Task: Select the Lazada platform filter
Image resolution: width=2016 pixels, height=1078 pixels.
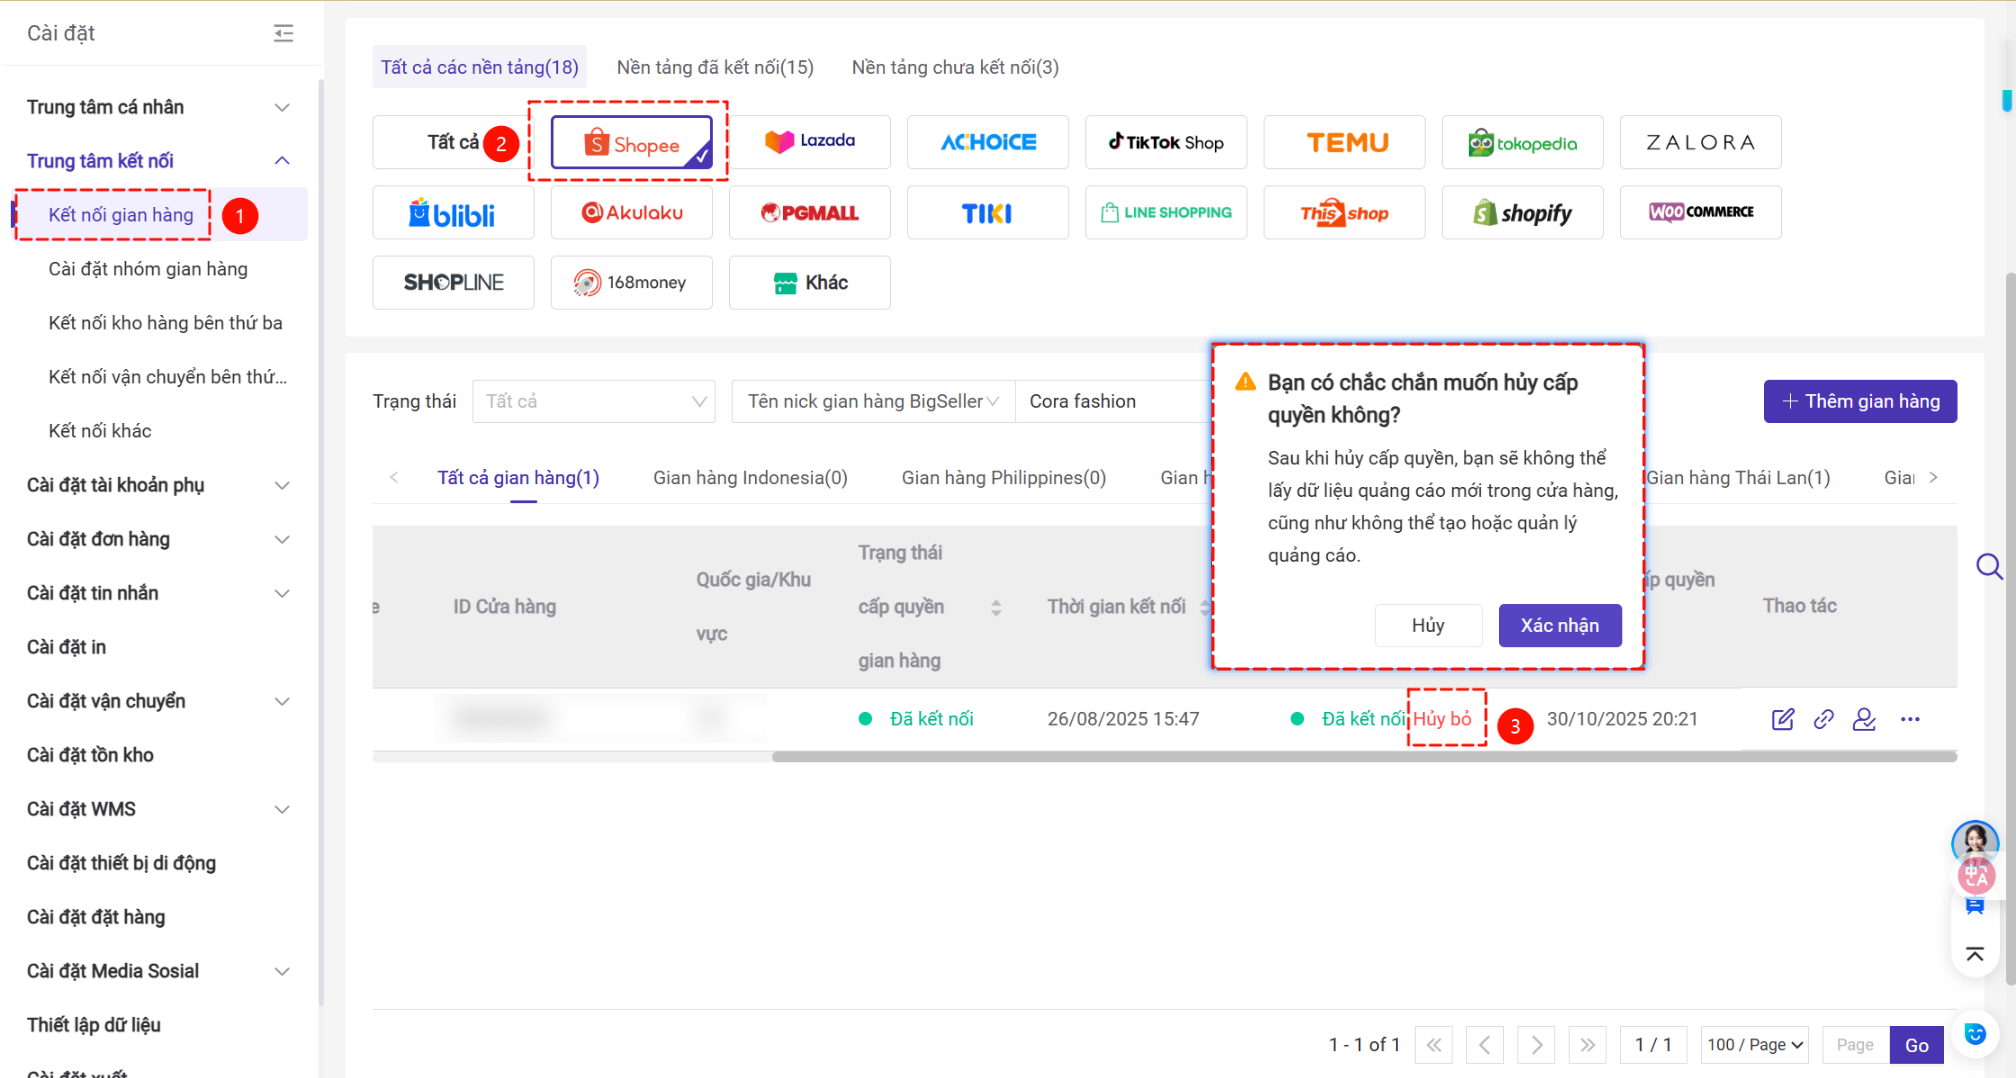Action: pos(809,142)
